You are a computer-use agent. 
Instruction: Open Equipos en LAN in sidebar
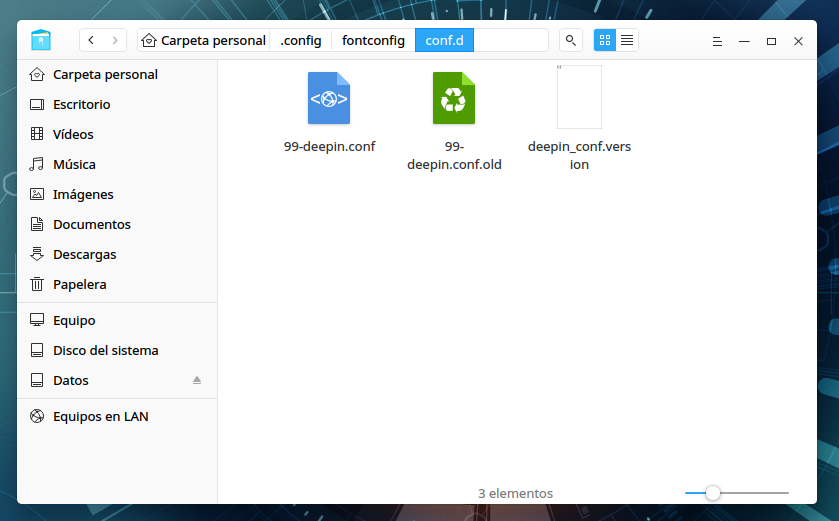point(100,416)
